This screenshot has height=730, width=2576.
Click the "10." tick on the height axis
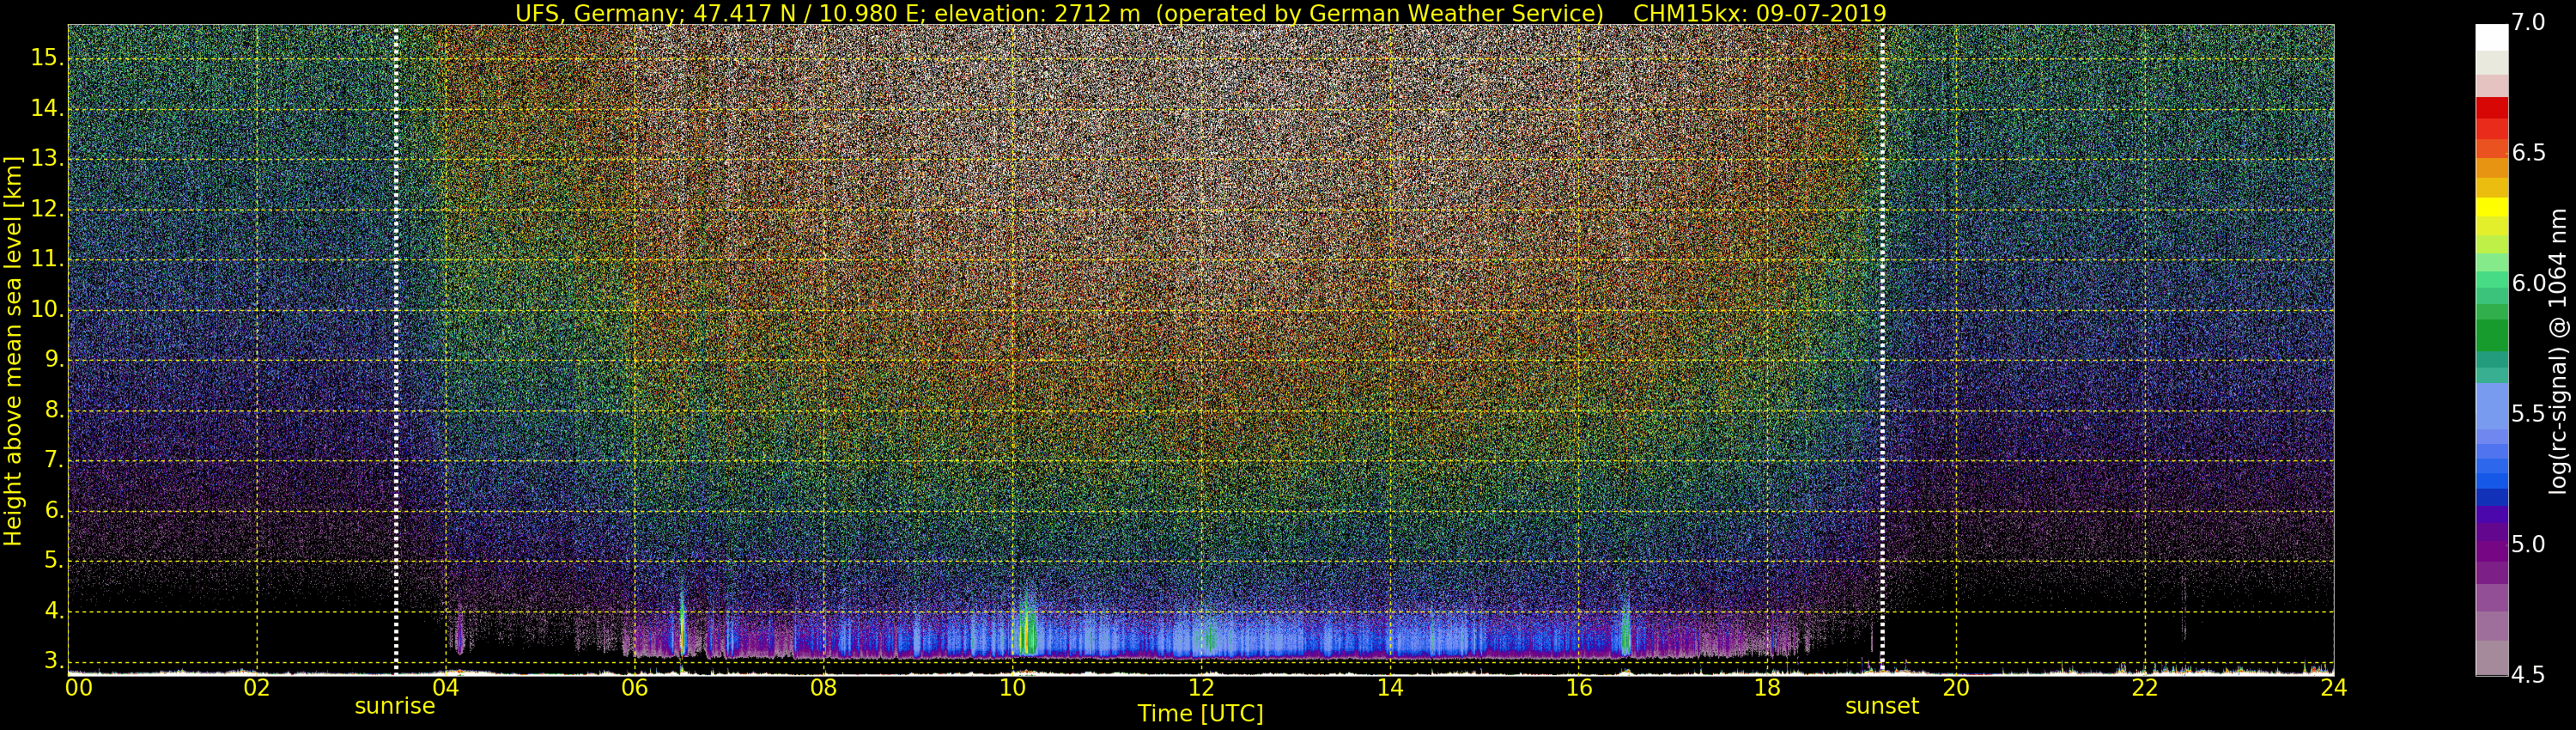pos(47,310)
